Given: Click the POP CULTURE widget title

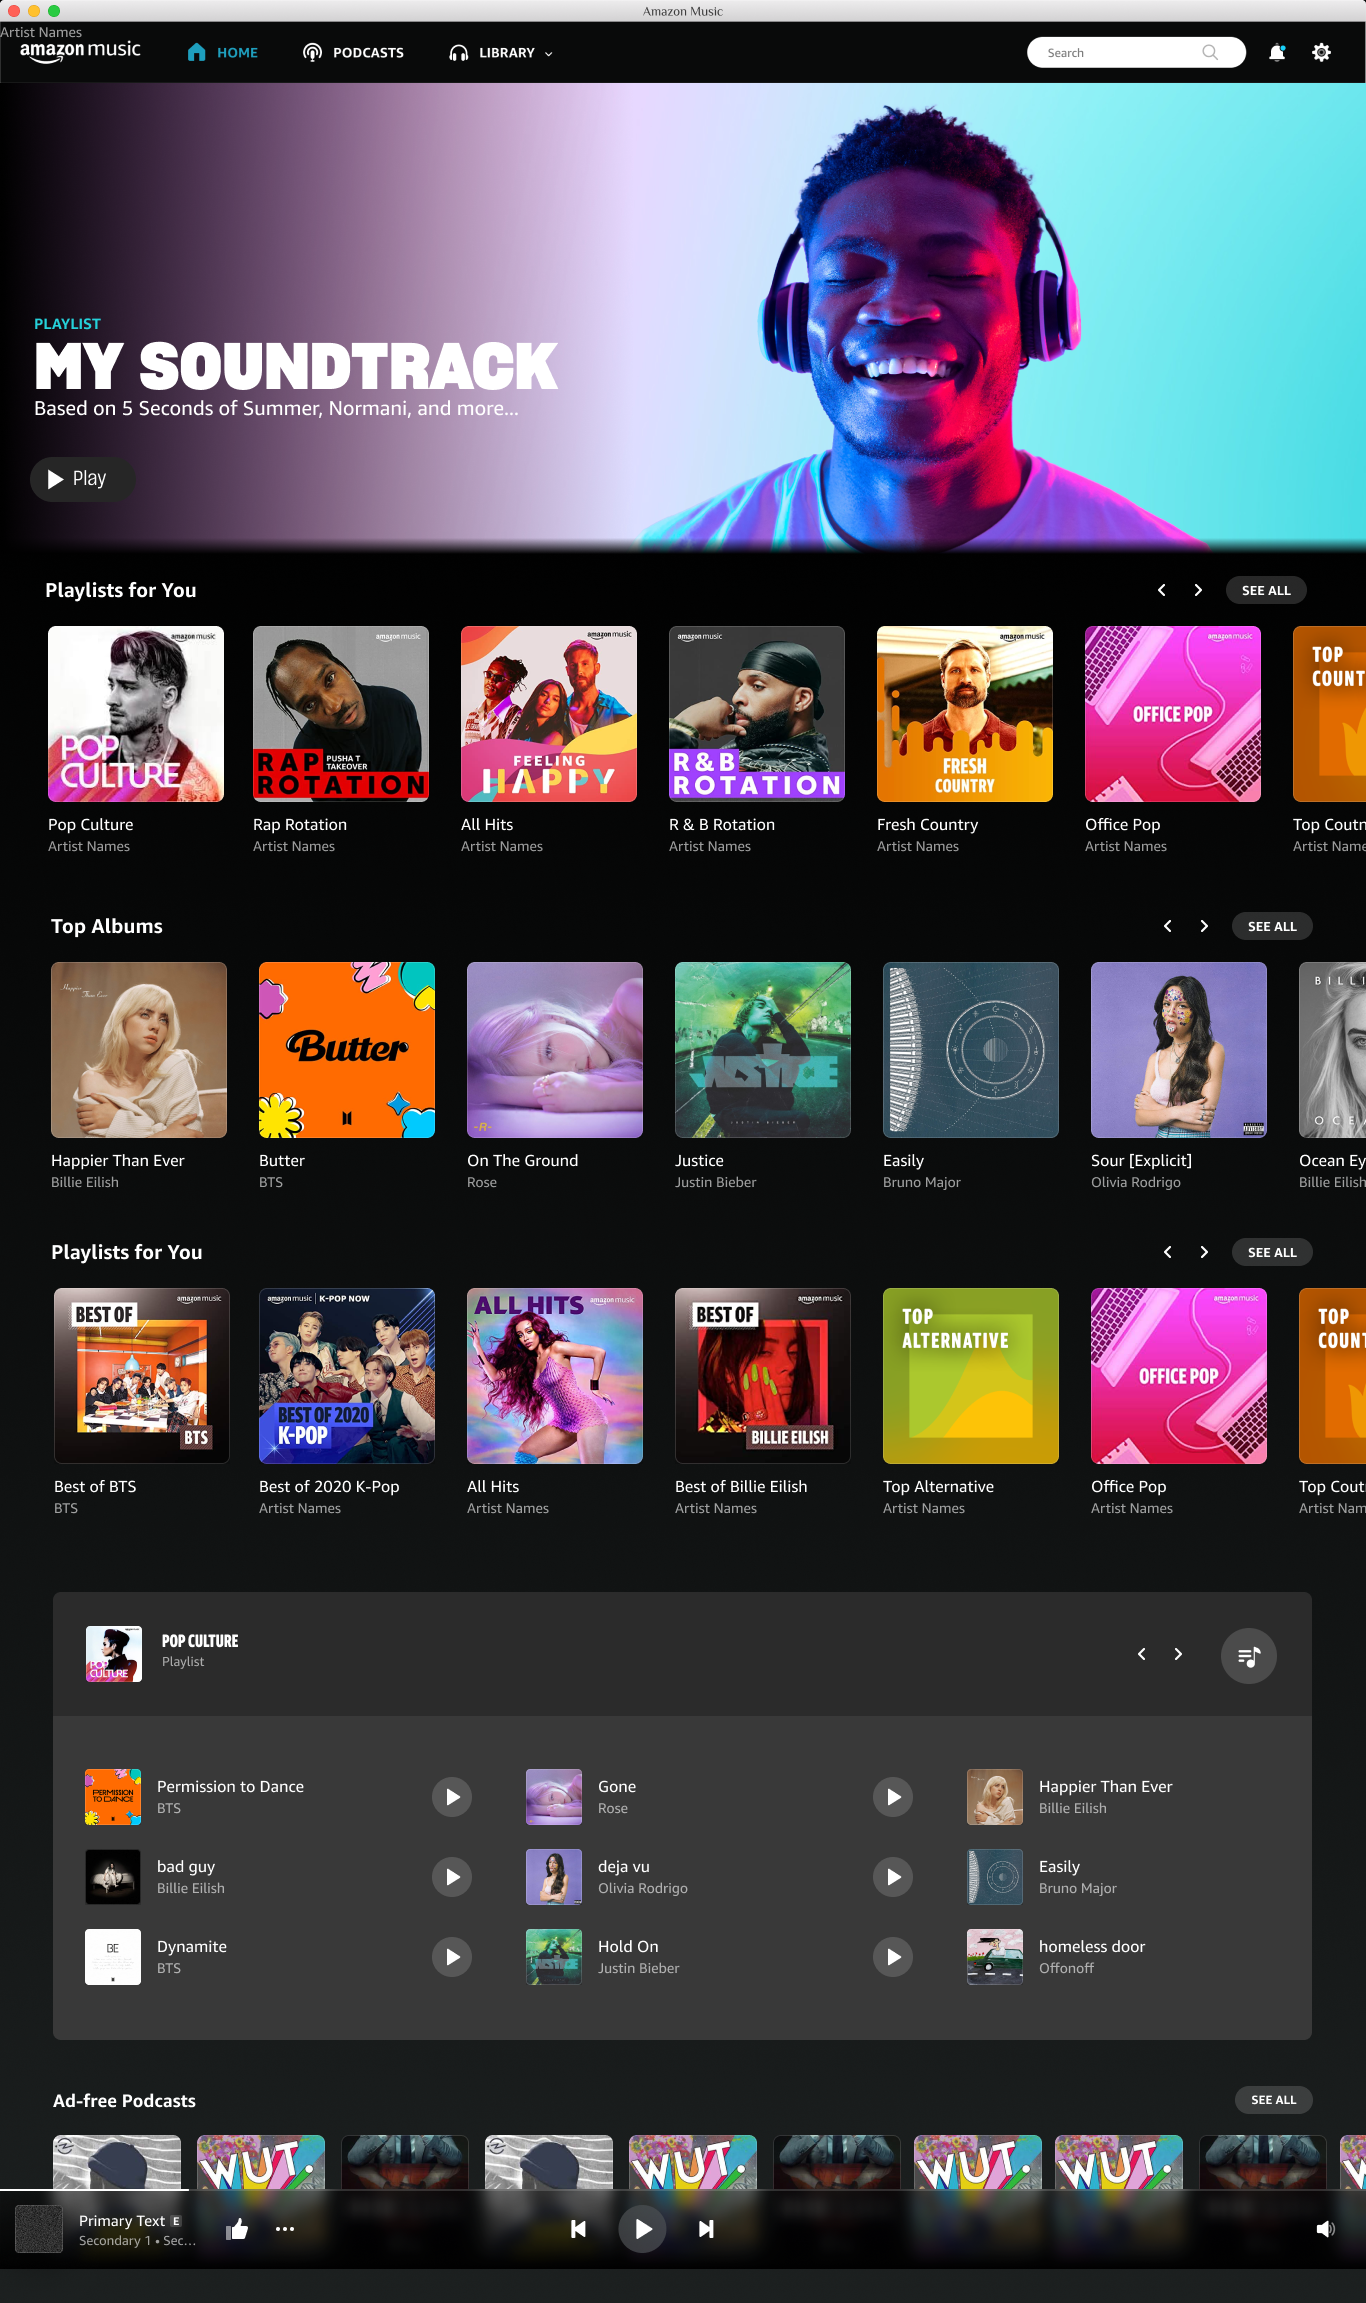Looking at the screenshot, I should (200, 1641).
